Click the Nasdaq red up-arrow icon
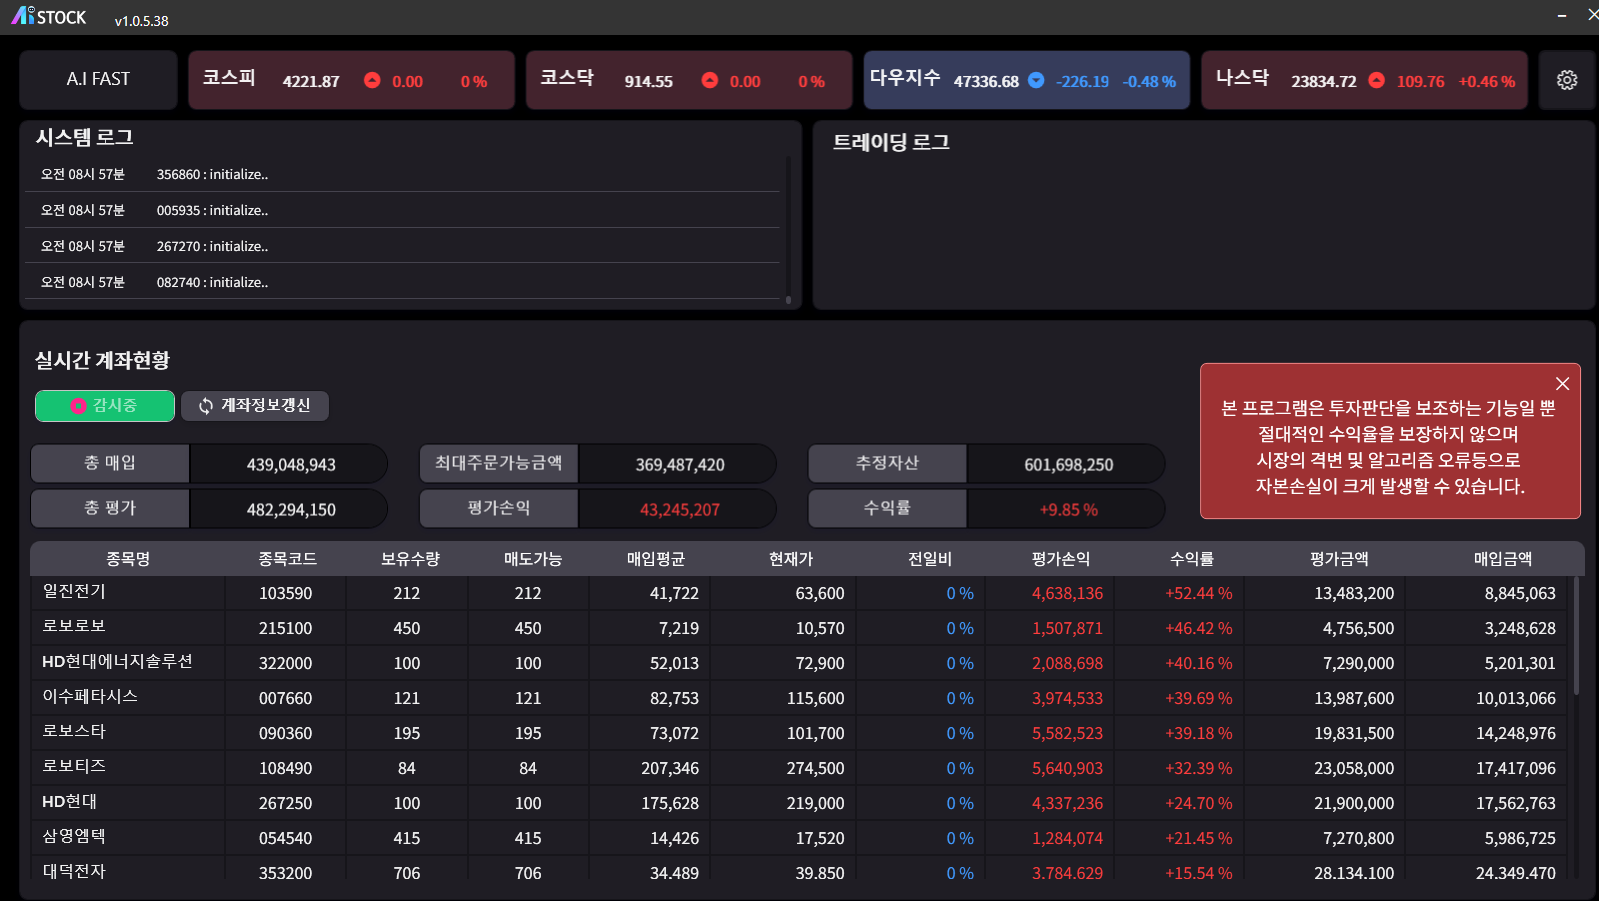Viewport: 1599px width, 901px height. (x=1376, y=80)
